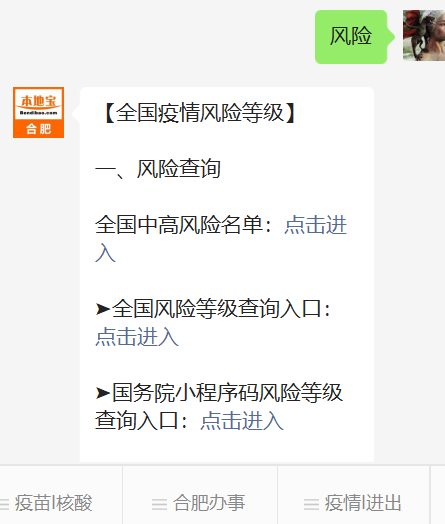Click the menu lines icon beside 合肥办事
The width and height of the screenshot is (445, 524).
[159, 504]
